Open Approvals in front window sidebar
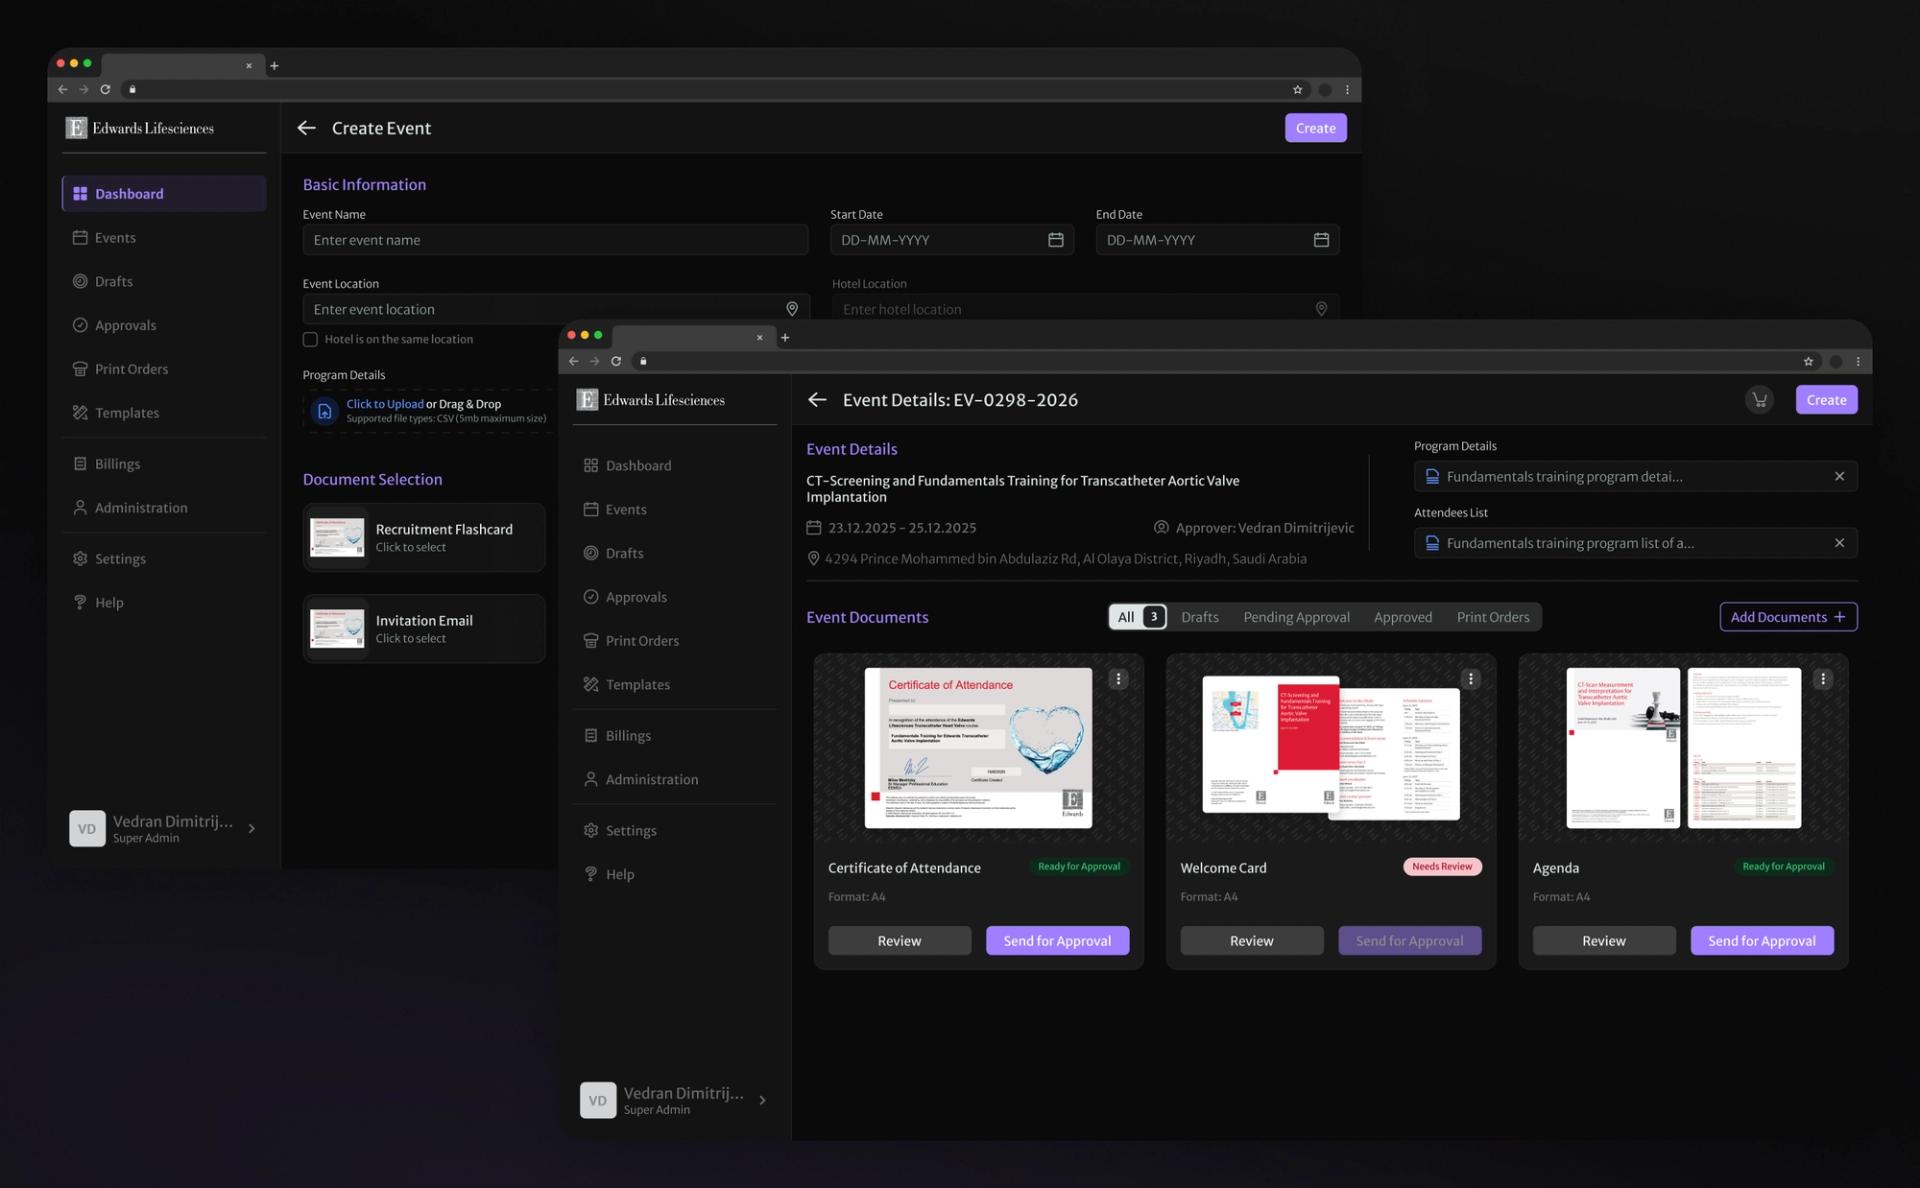1920x1188 pixels. [x=675, y=597]
